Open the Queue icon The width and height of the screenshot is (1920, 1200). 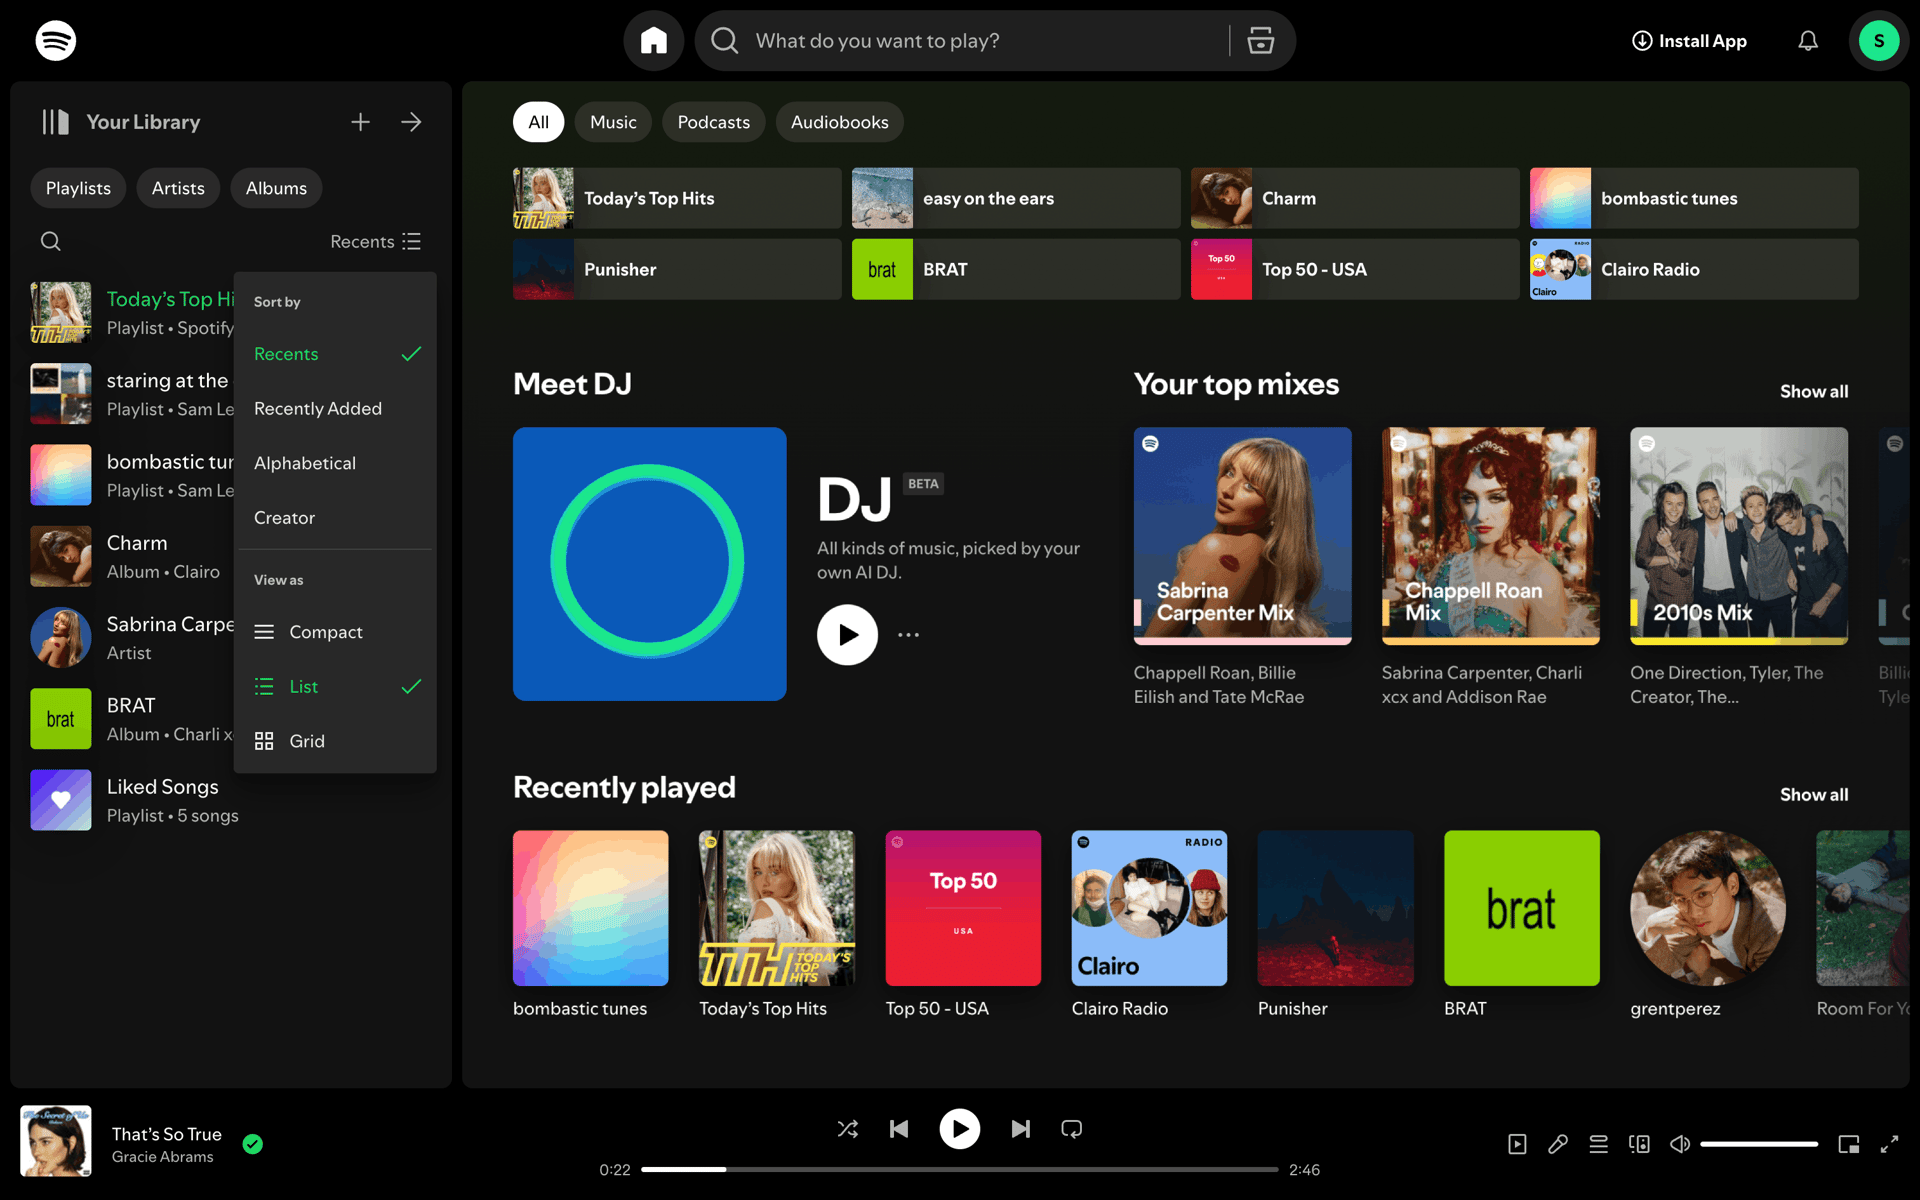pyautogui.click(x=1599, y=1144)
